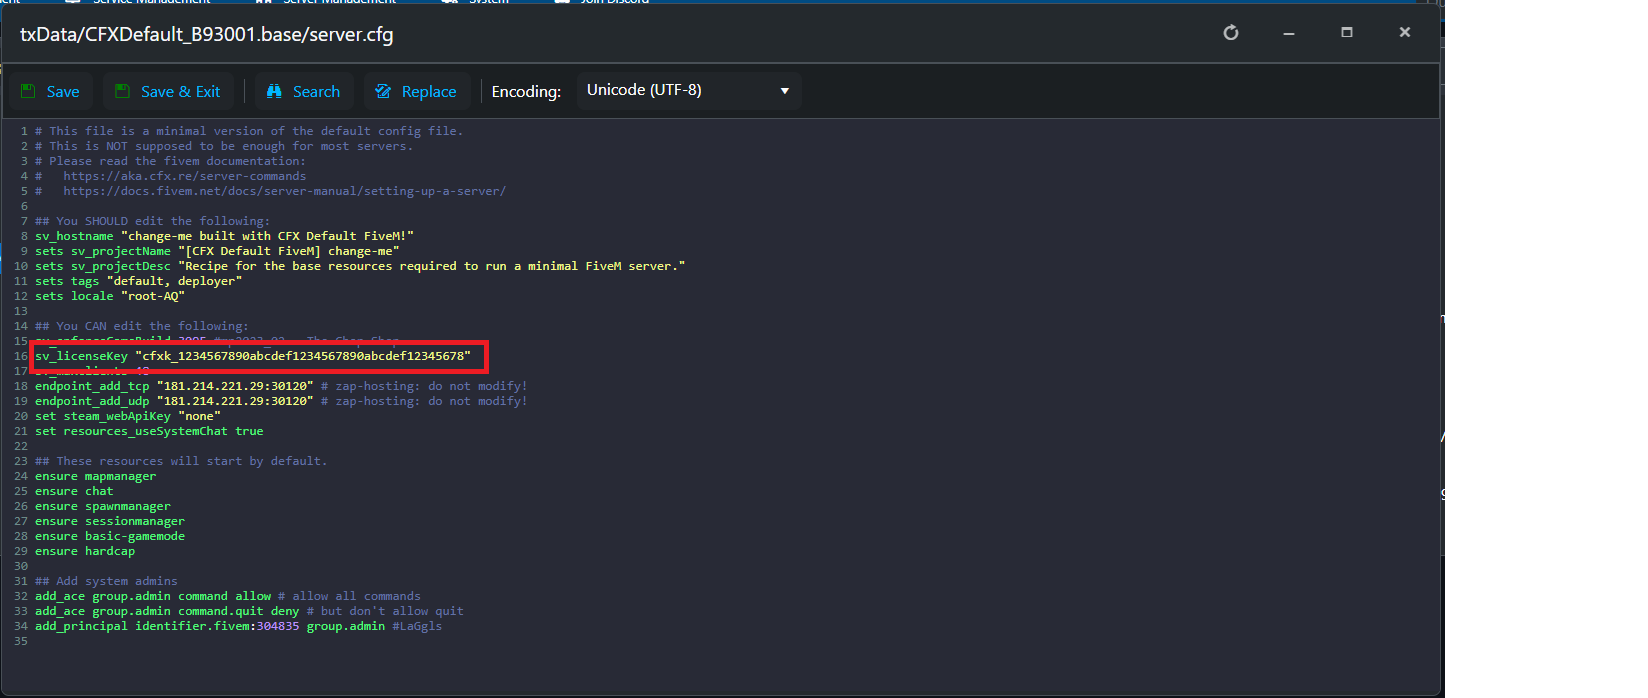Click the sets locale "root-AQ" line
The width and height of the screenshot is (1648, 698).
(x=110, y=296)
